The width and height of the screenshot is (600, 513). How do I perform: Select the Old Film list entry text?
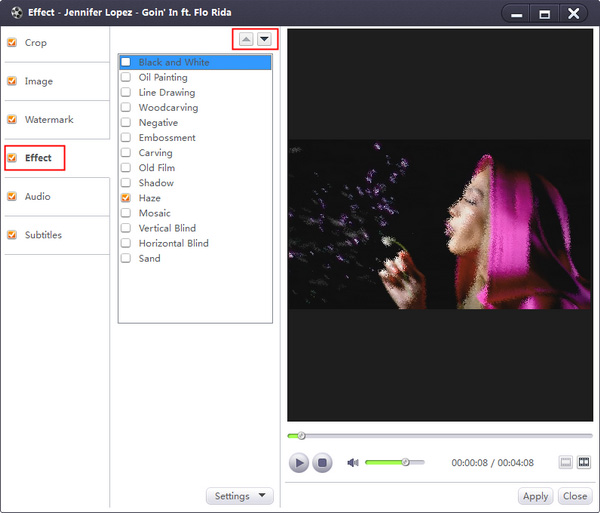point(157,168)
